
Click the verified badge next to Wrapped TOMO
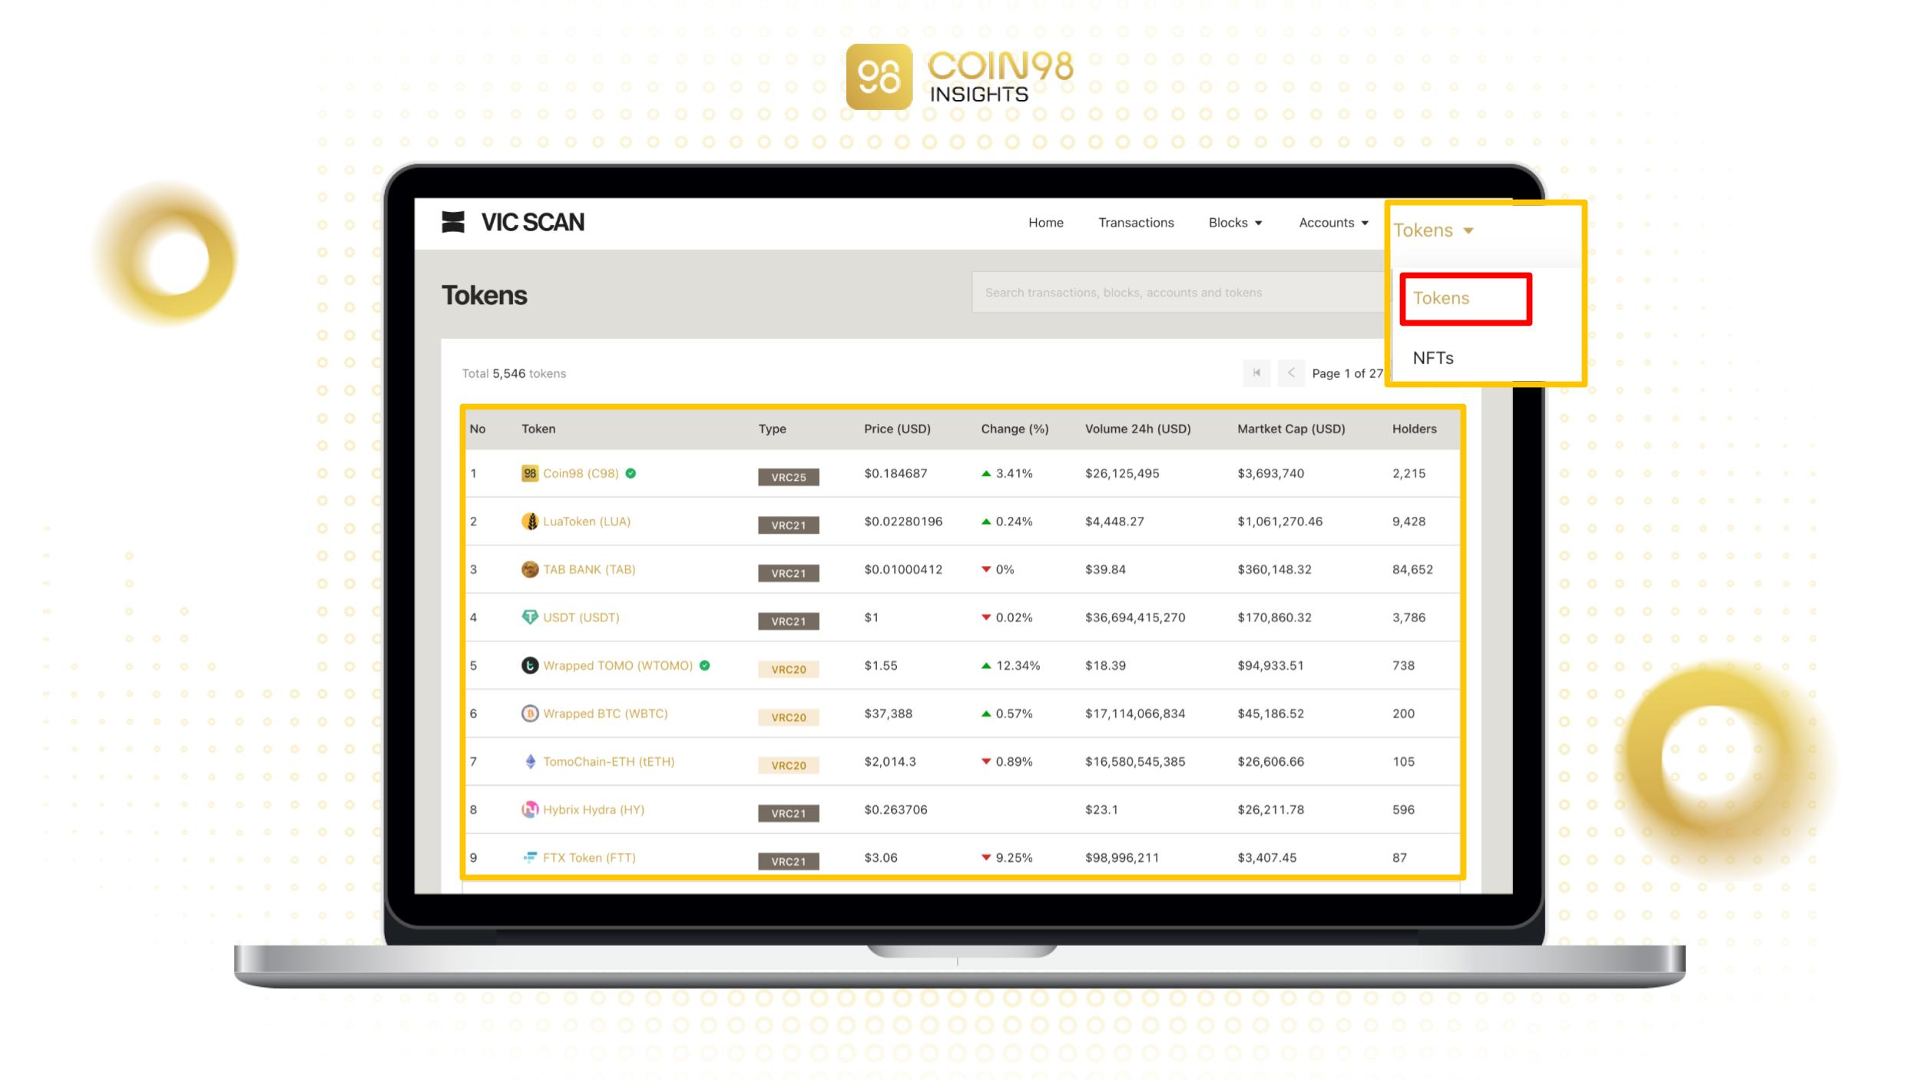[705, 666]
